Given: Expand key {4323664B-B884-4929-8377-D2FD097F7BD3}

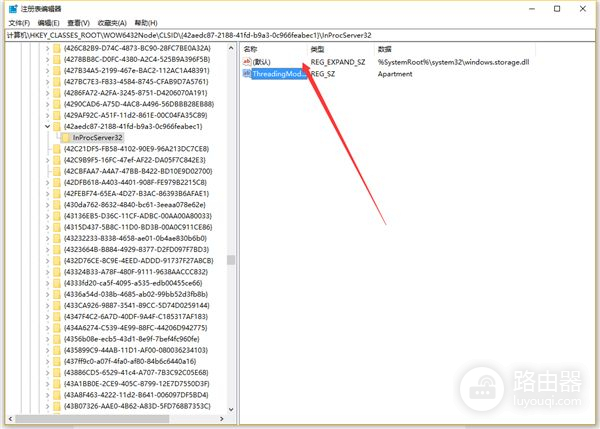Looking at the screenshot, I should [47, 250].
